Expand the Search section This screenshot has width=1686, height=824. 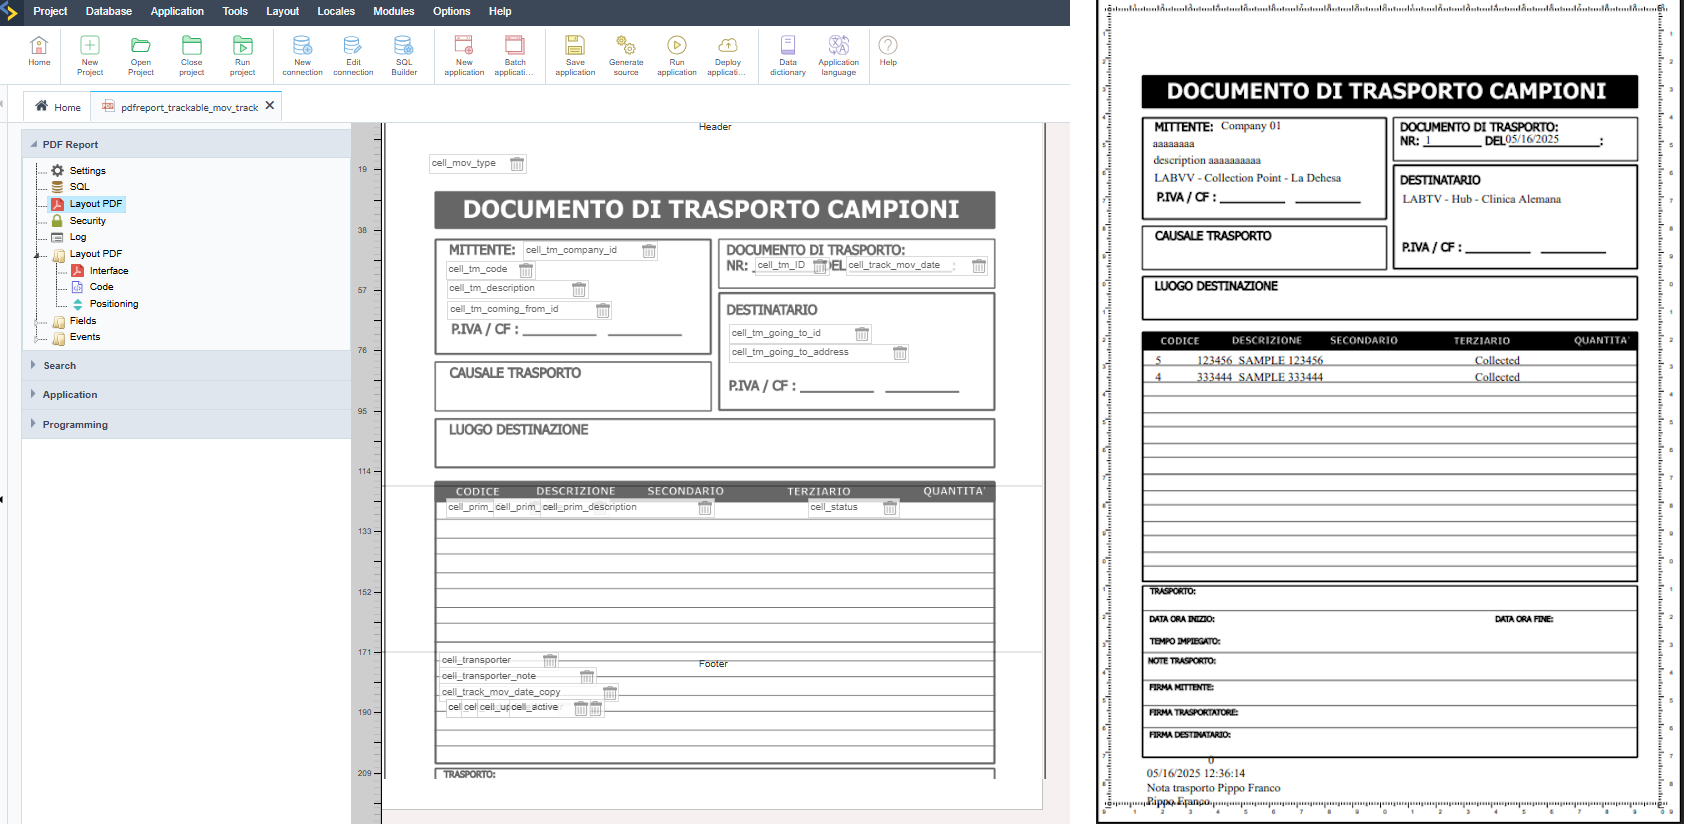coord(59,366)
